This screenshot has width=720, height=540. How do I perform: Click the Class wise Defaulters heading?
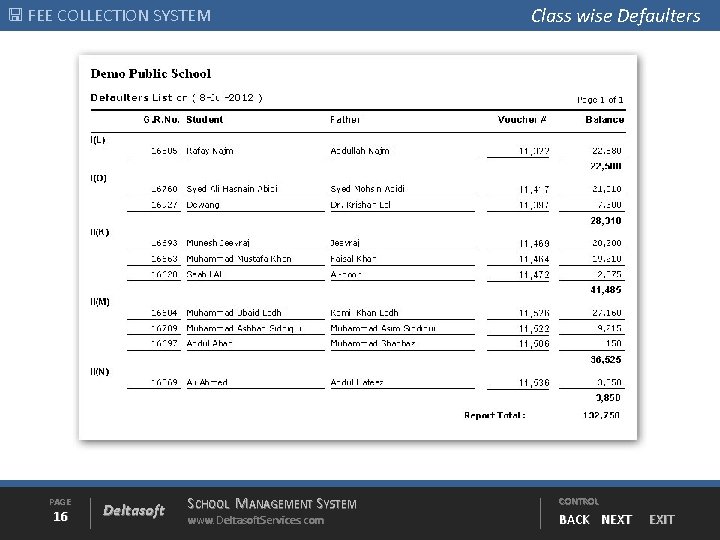pos(615,16)
